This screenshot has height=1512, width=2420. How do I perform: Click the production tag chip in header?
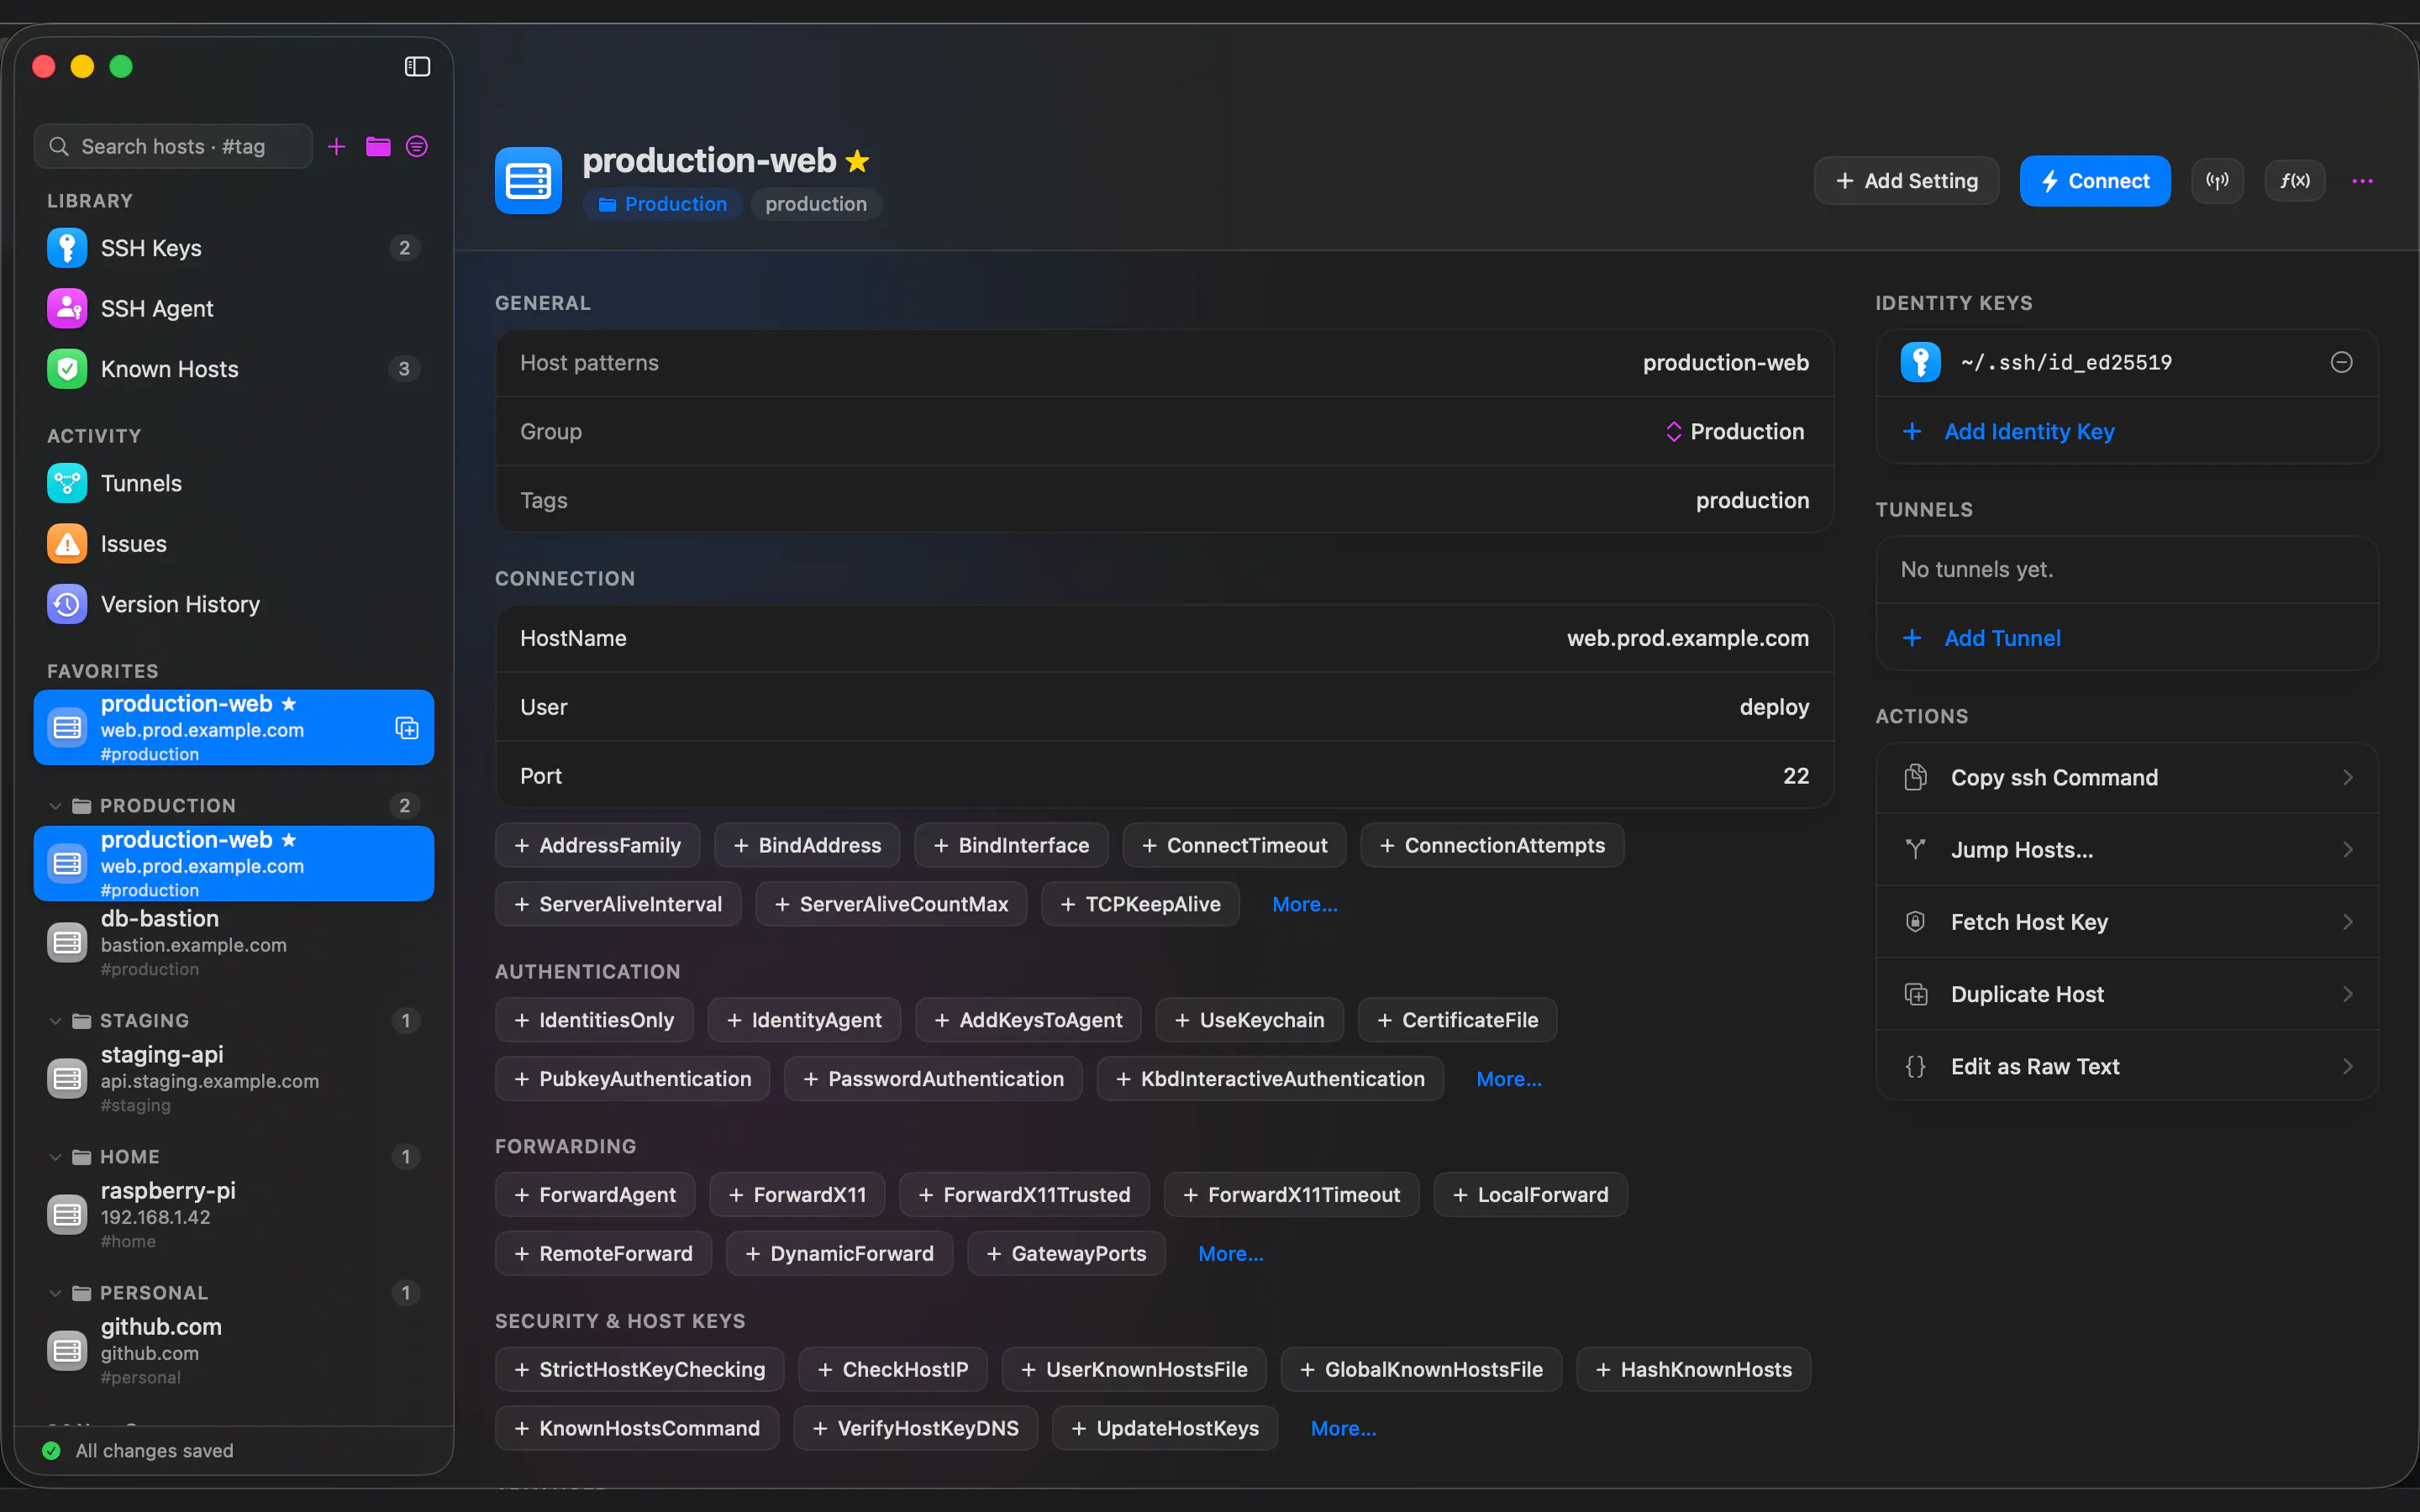point(816,204)
